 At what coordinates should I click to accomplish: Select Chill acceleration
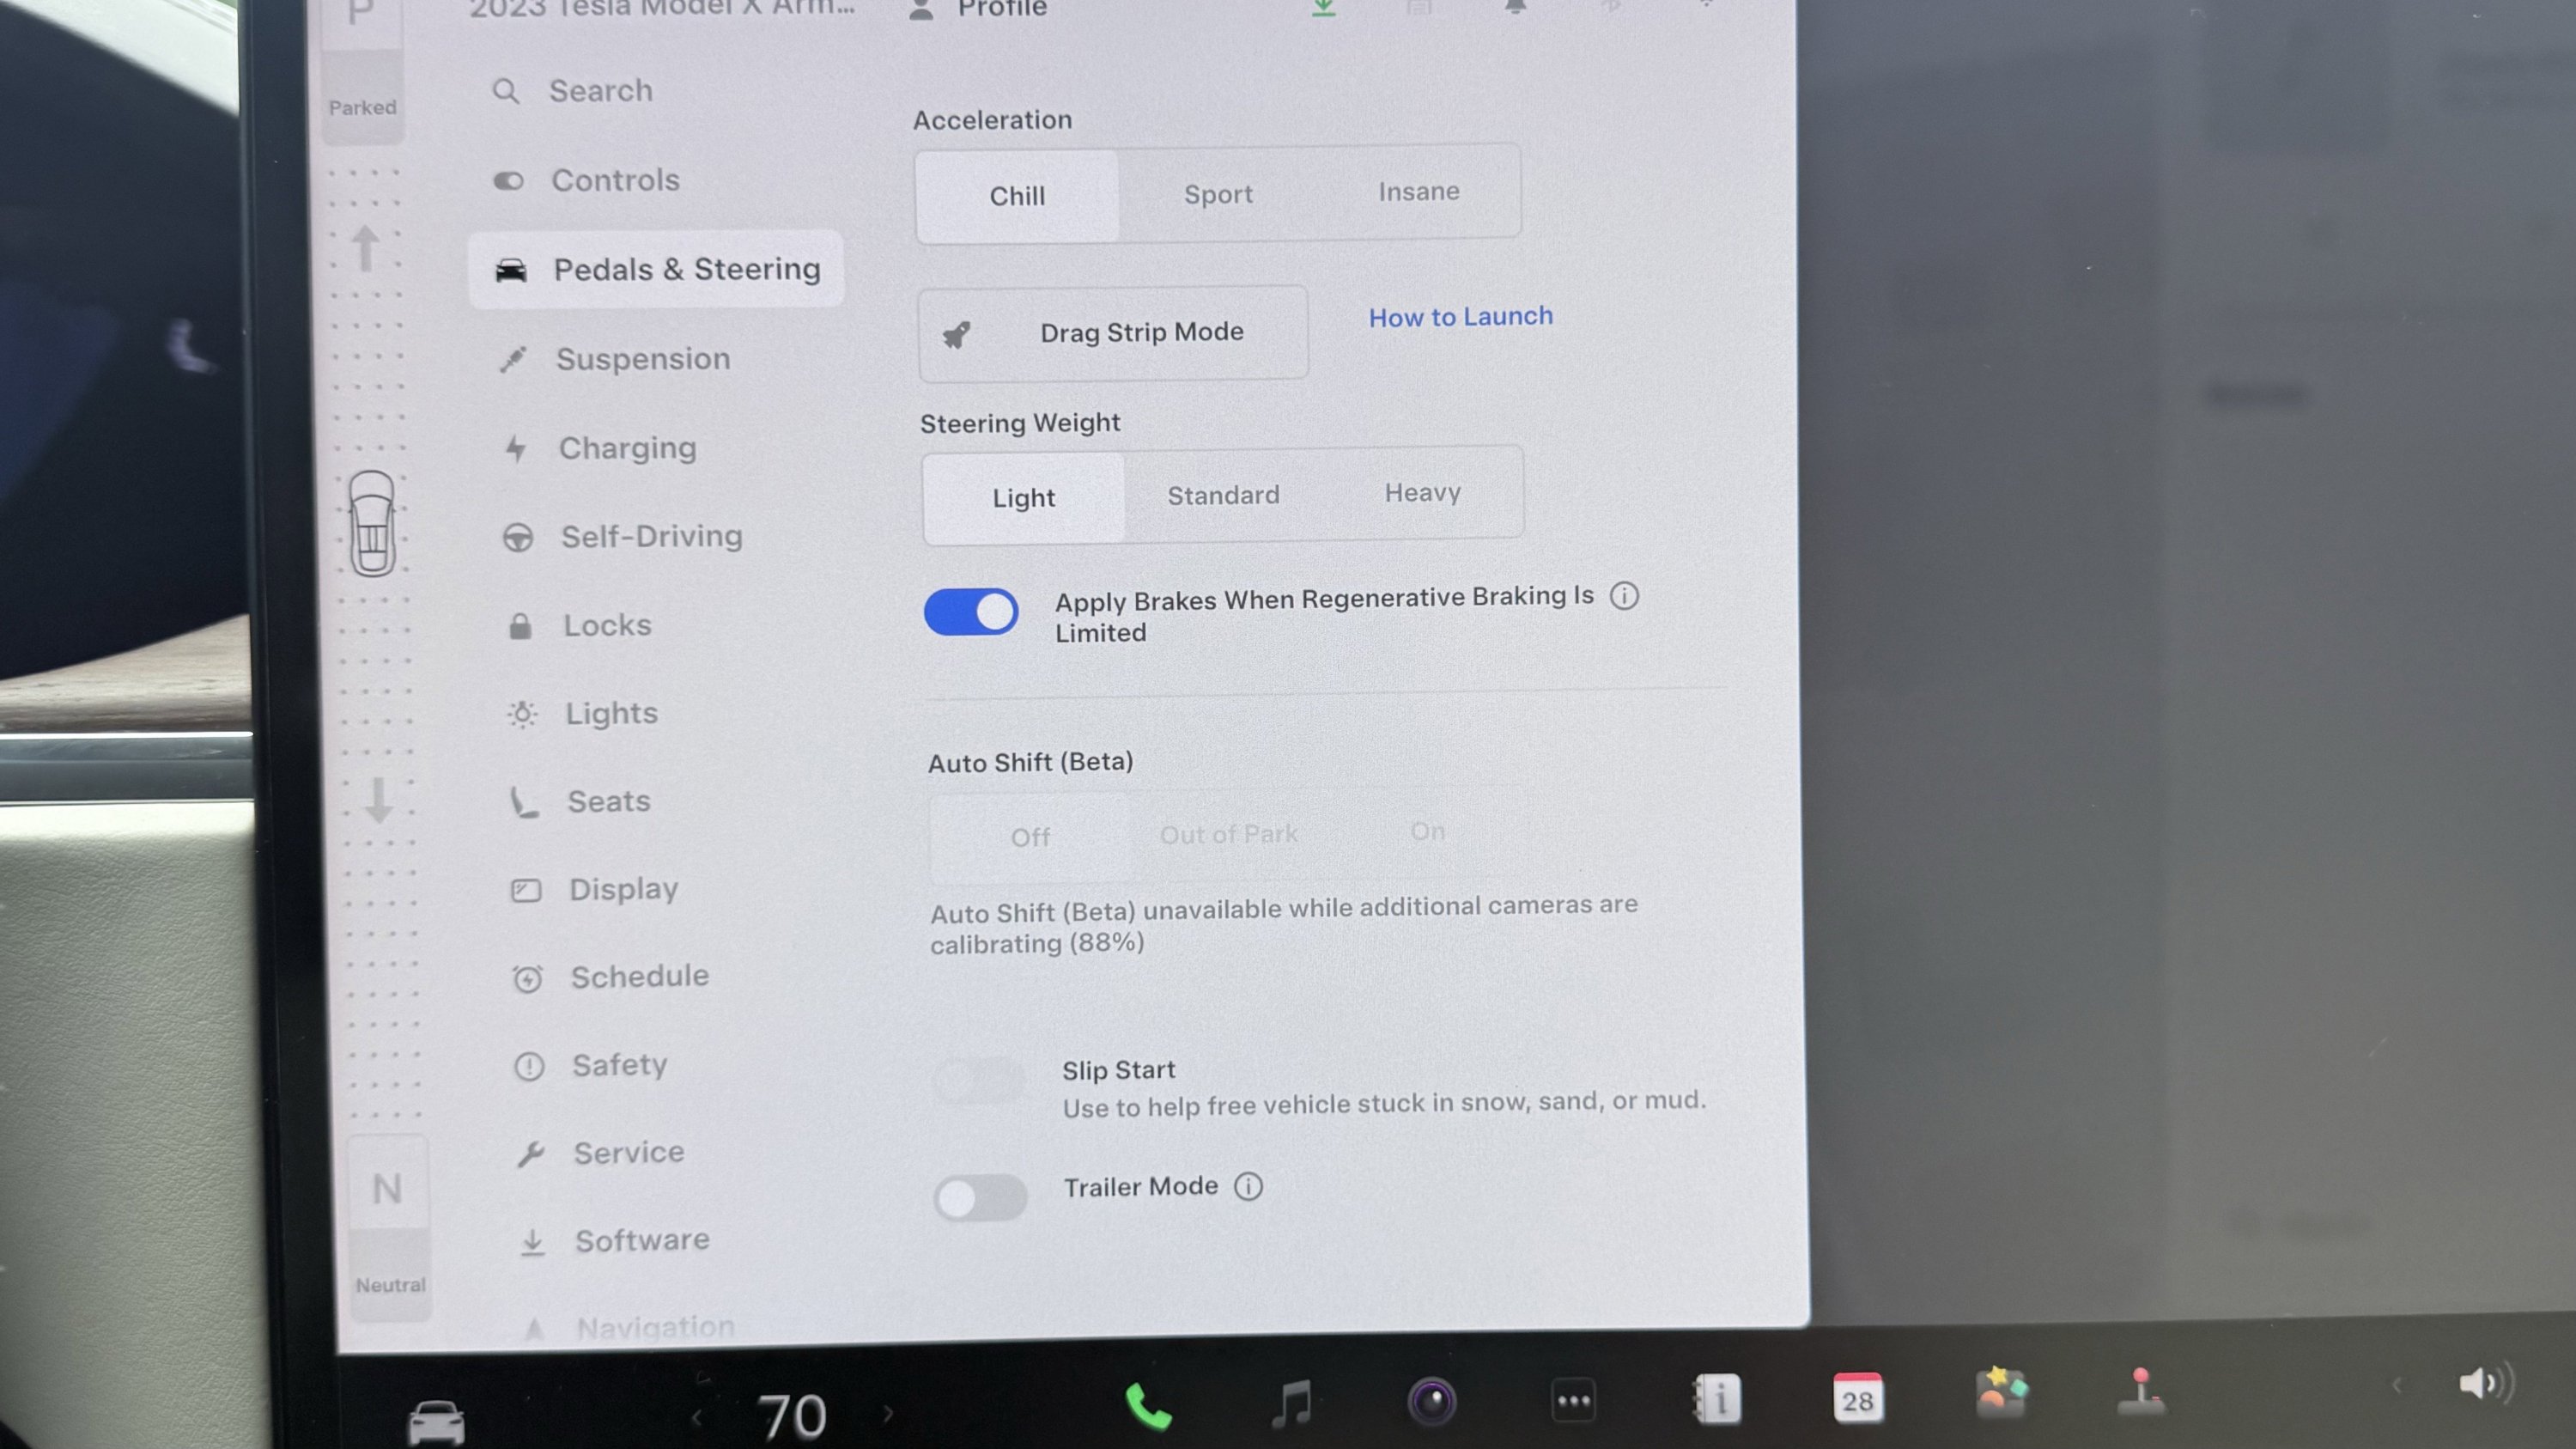(1017, 196)
